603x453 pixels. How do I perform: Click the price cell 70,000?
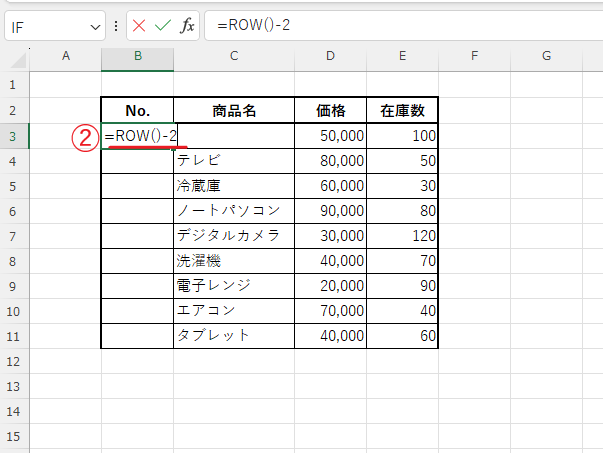point(330,311)
